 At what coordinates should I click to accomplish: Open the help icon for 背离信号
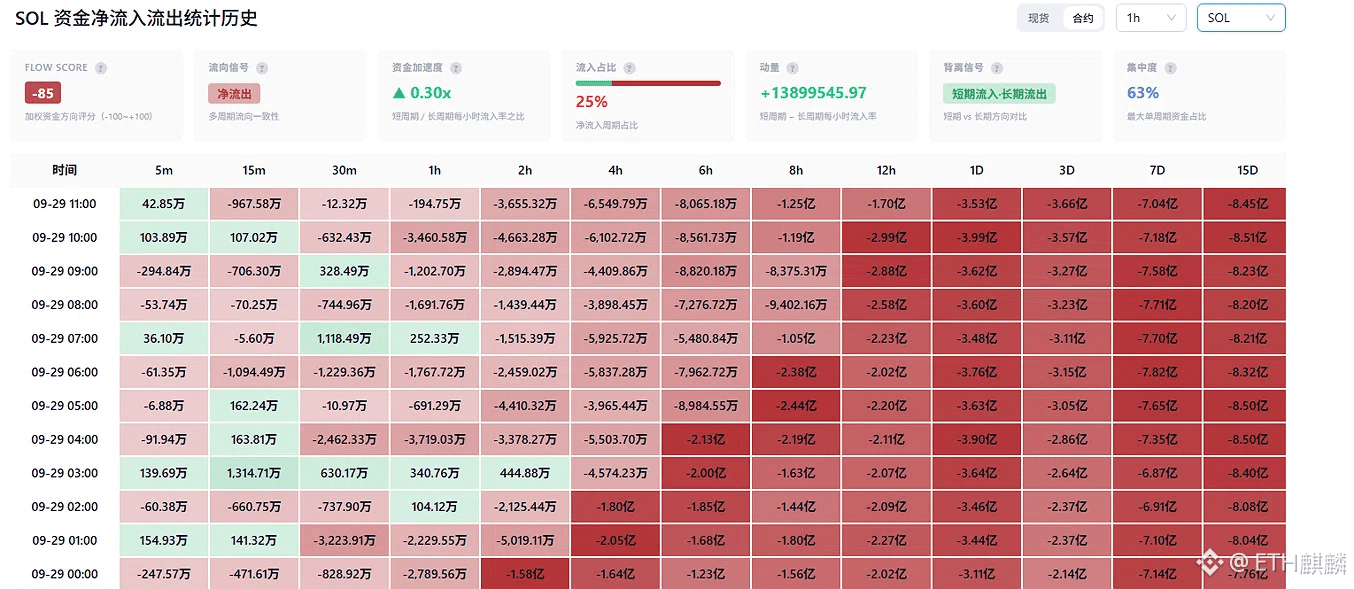996,68
